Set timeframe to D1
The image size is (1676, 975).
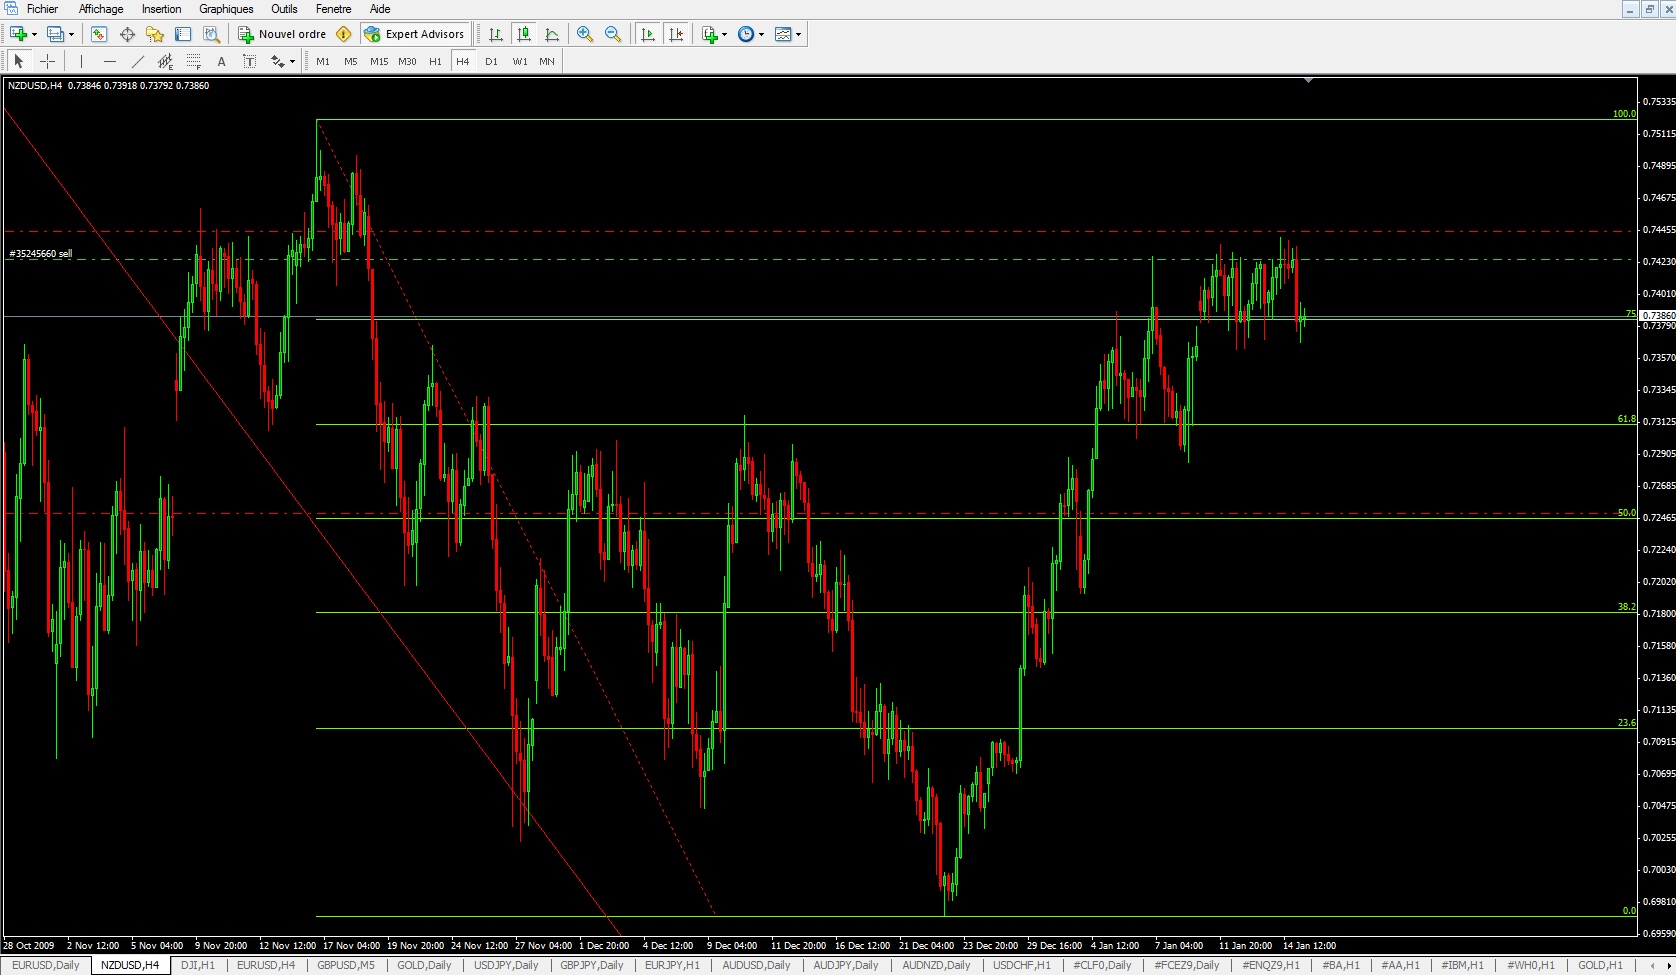pos(491,61)
